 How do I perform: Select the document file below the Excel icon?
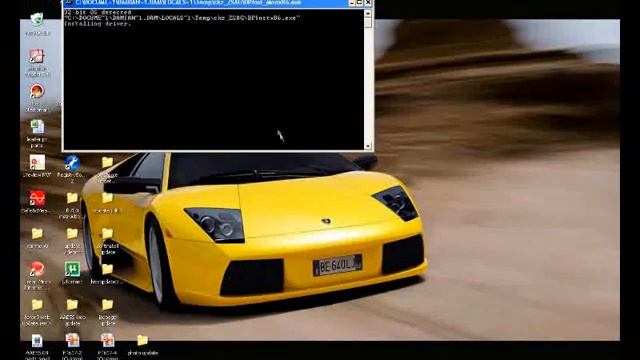coord(37,162)
